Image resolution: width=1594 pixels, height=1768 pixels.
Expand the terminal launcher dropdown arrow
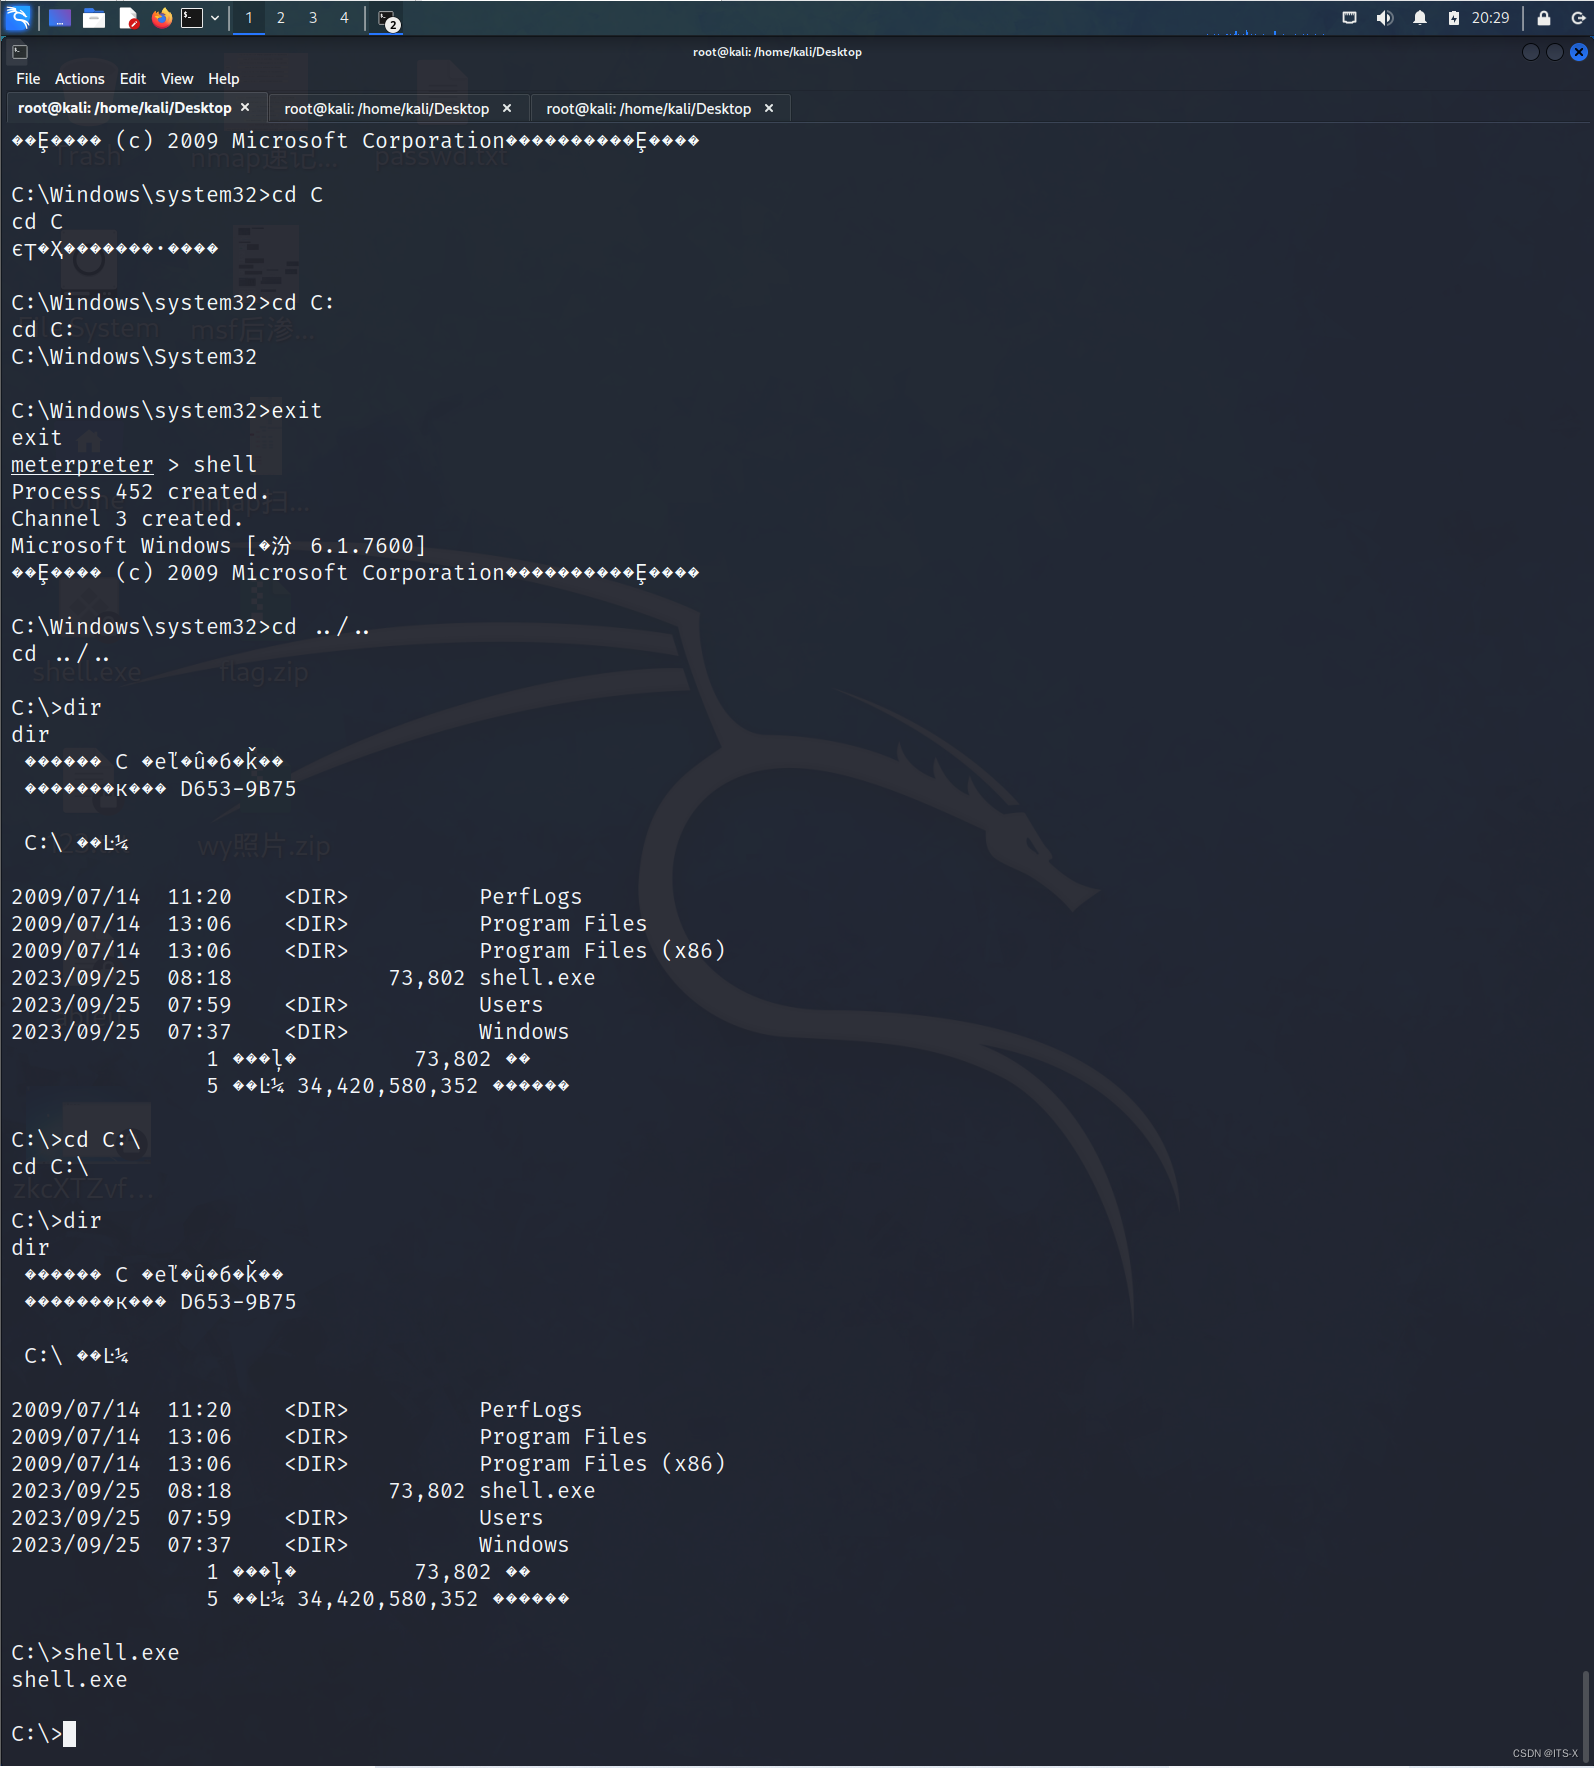point(215,18)
